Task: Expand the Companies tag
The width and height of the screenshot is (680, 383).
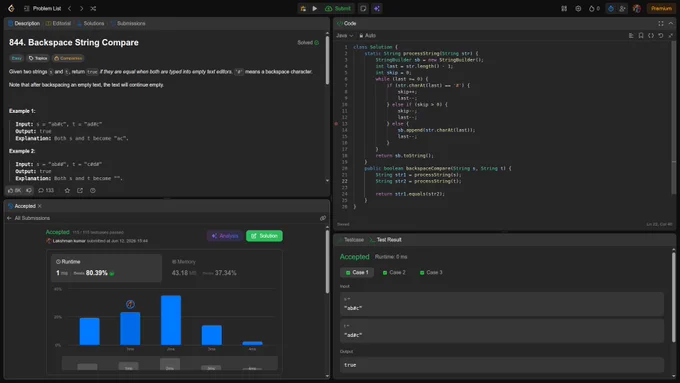Action: pos(68,58)
